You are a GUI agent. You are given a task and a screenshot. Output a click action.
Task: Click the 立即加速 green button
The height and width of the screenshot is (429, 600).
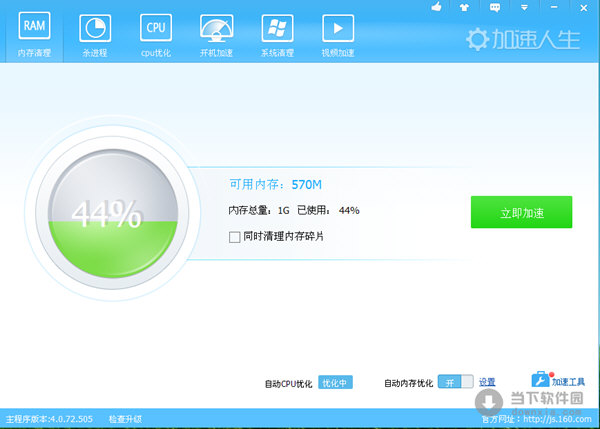521,212
